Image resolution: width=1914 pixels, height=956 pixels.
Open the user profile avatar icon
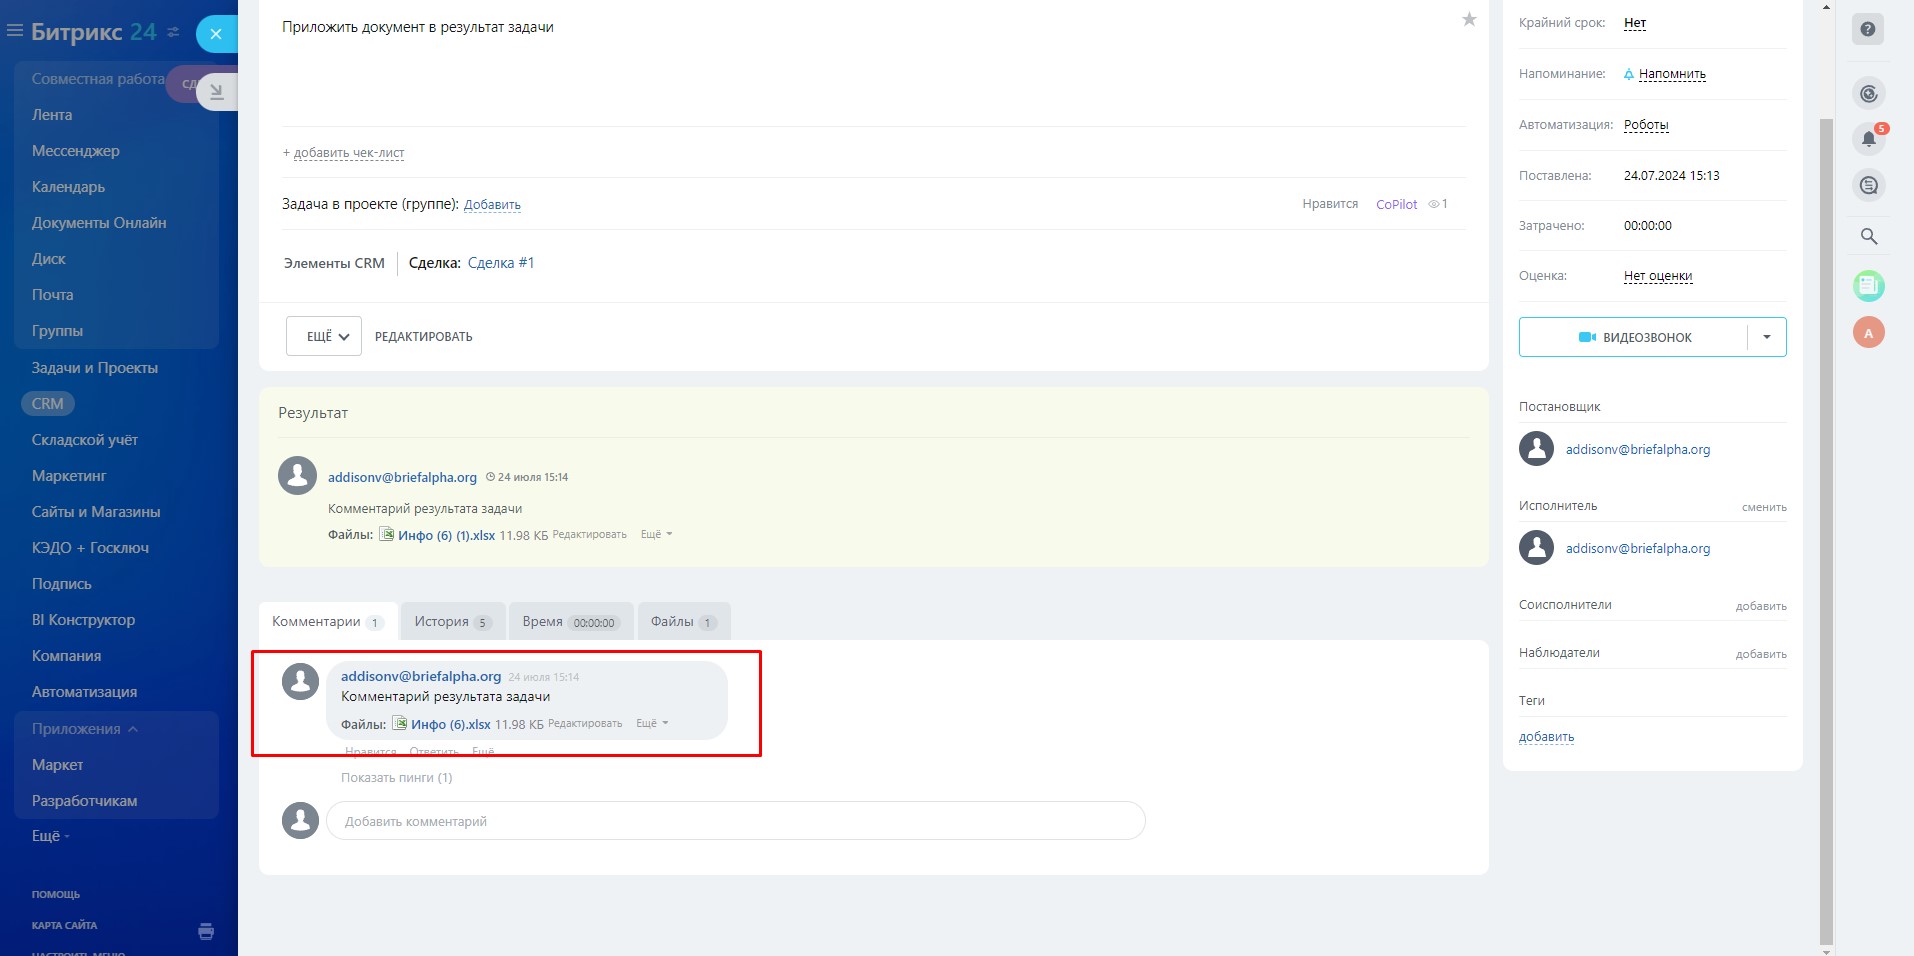[1868, 333]
